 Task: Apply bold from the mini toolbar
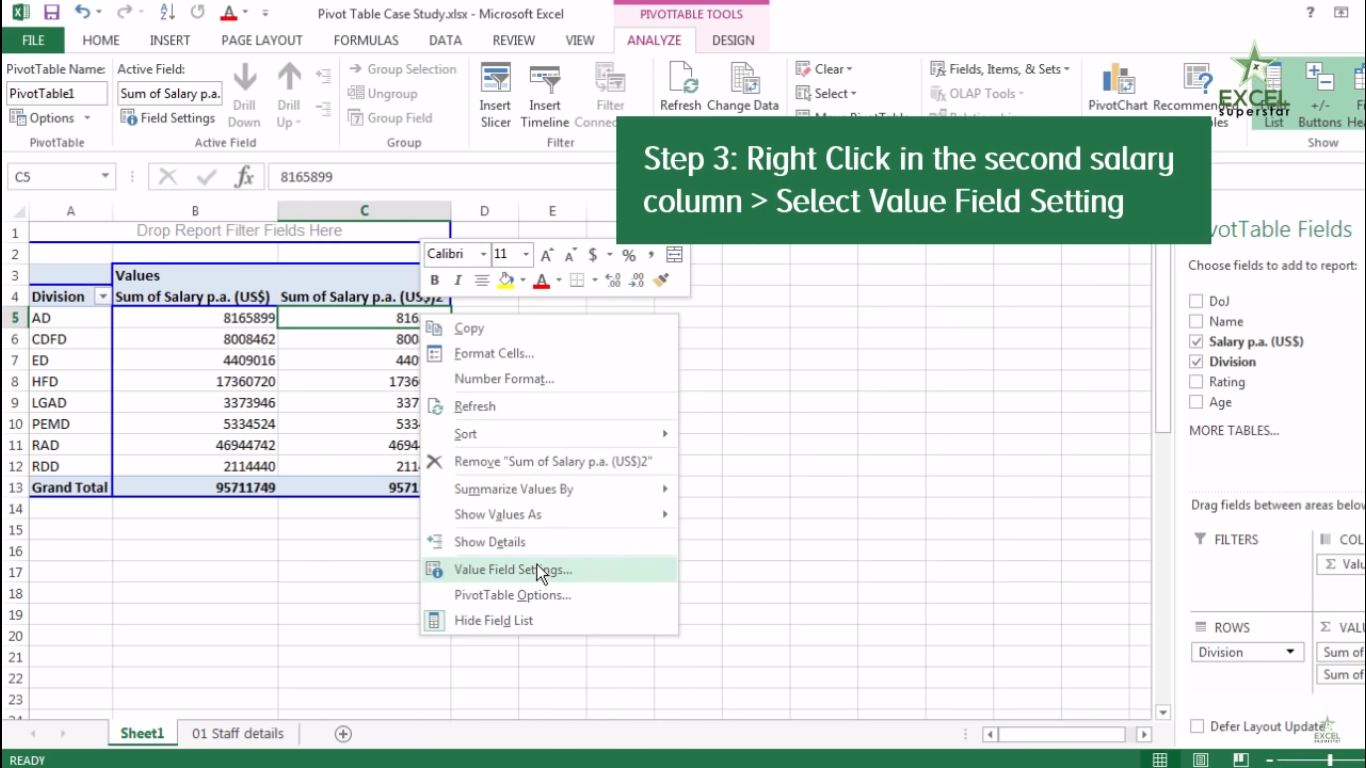tap(435, 280)
